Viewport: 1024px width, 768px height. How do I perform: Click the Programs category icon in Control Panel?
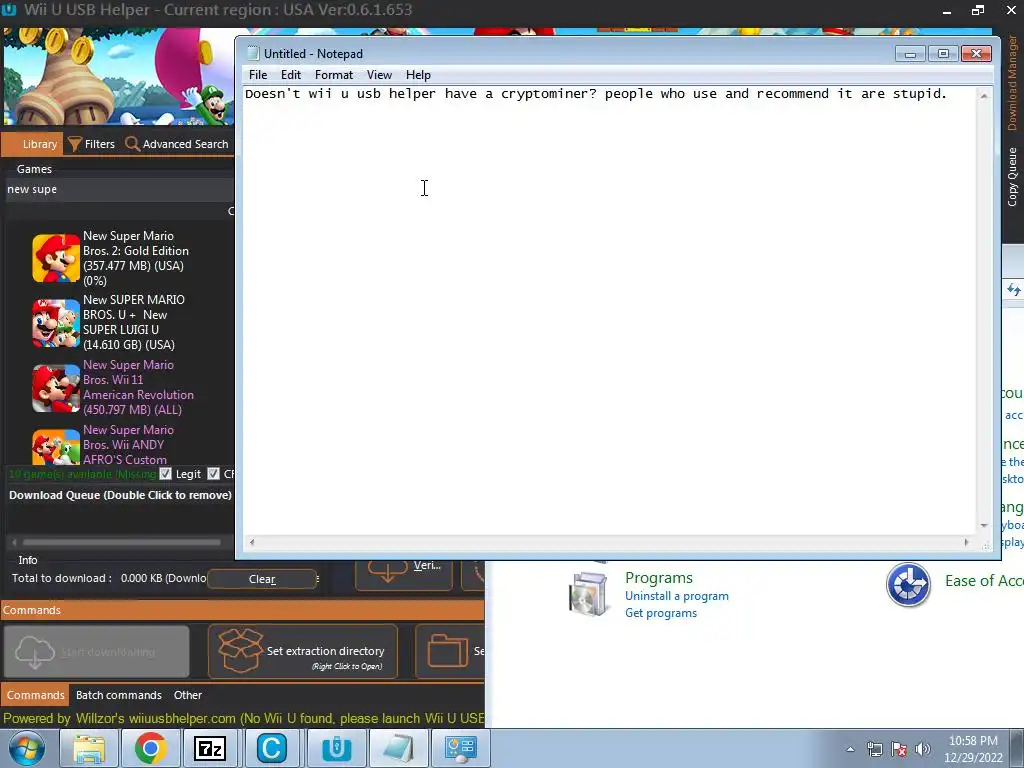click(588, 593)
